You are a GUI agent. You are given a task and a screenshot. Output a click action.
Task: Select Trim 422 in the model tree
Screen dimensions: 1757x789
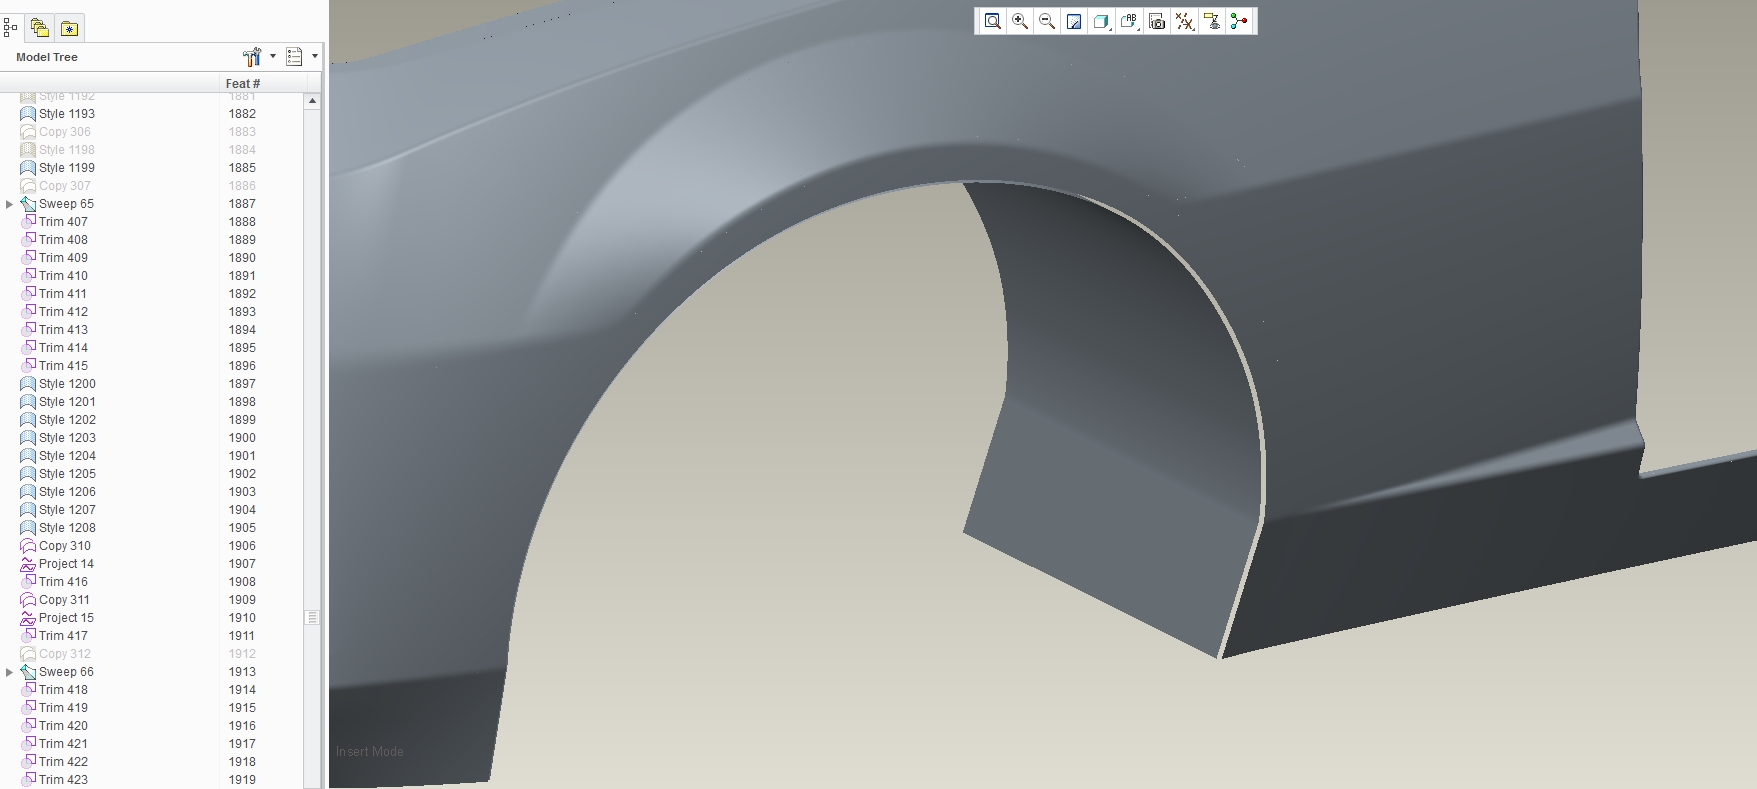point(63,762)
